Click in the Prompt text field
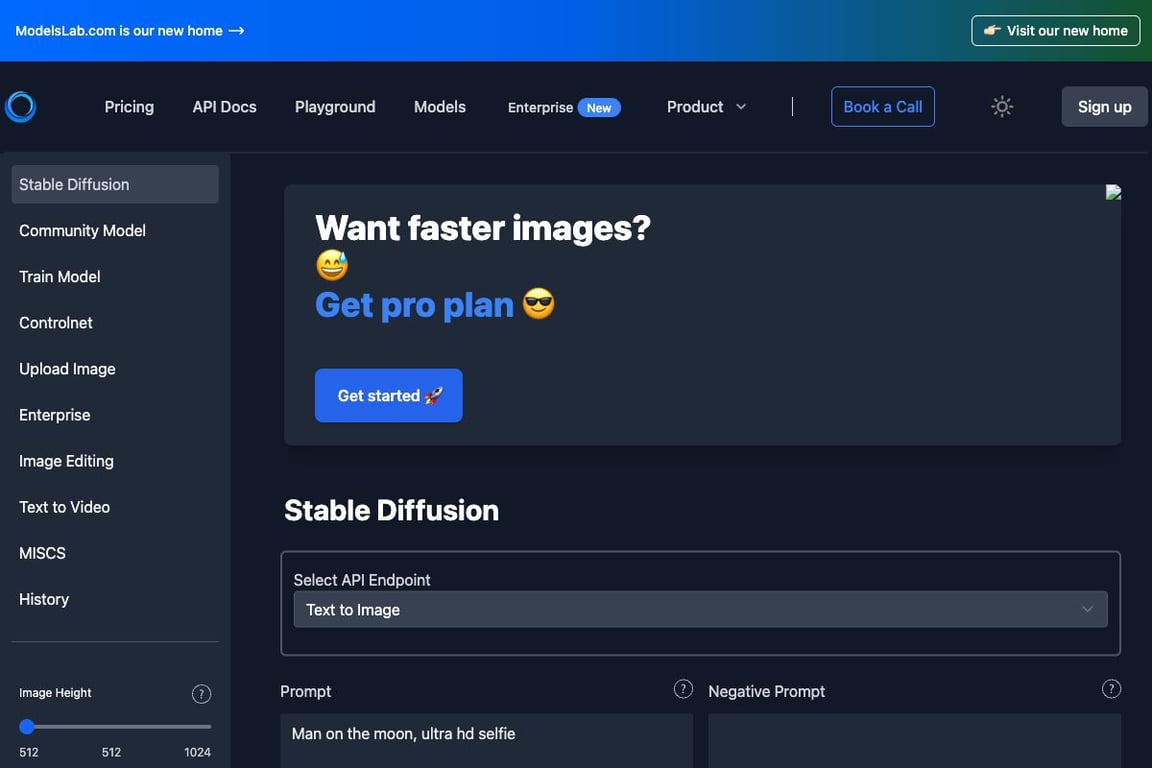Image resolution: width=1152 pixels, height=768 pixels. point(486,741)
